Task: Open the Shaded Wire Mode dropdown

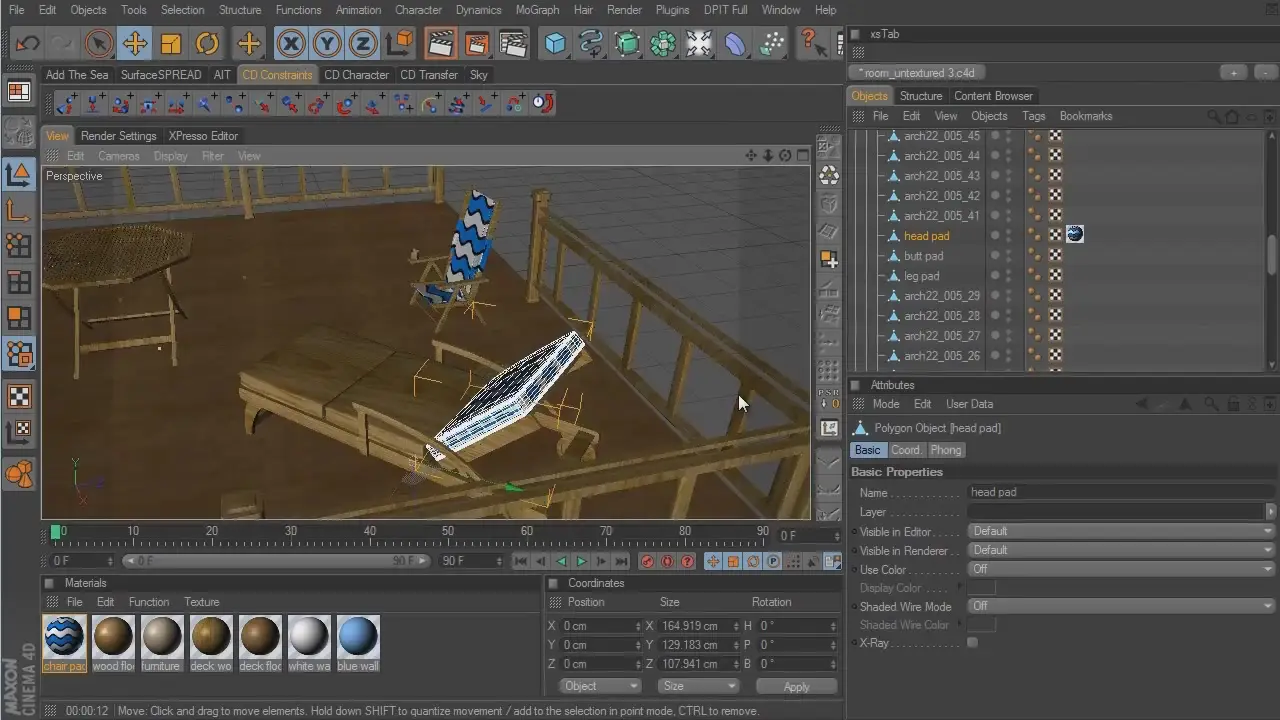Action: 1120,606
